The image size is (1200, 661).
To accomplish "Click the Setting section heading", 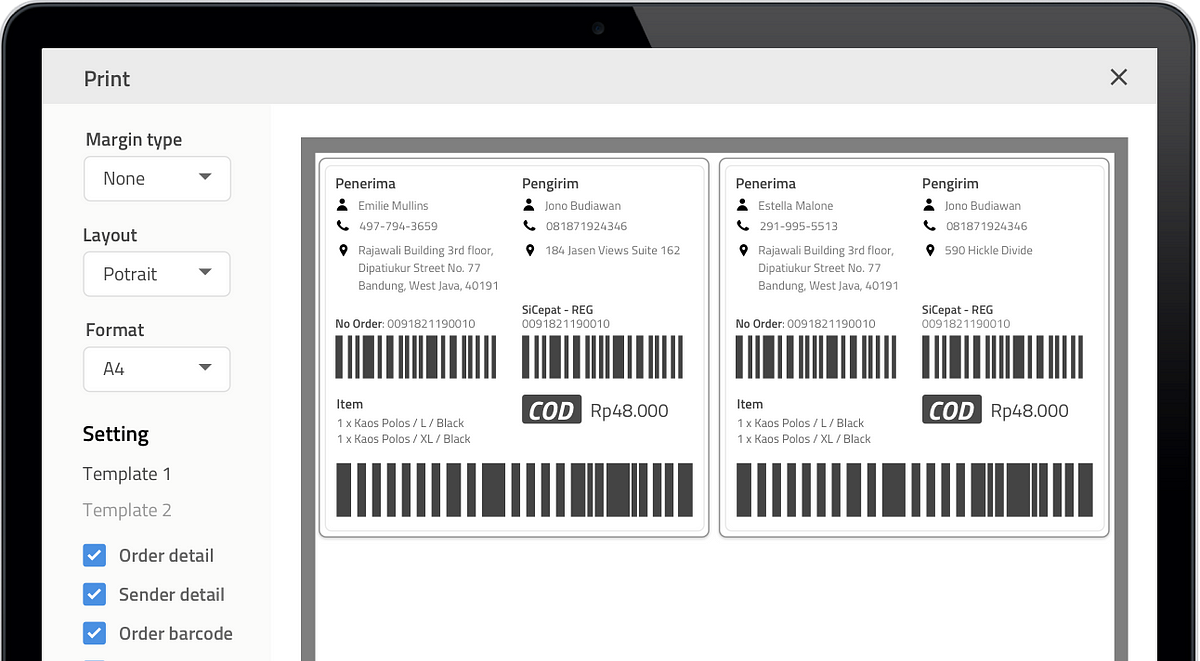I will pos(116,434).
